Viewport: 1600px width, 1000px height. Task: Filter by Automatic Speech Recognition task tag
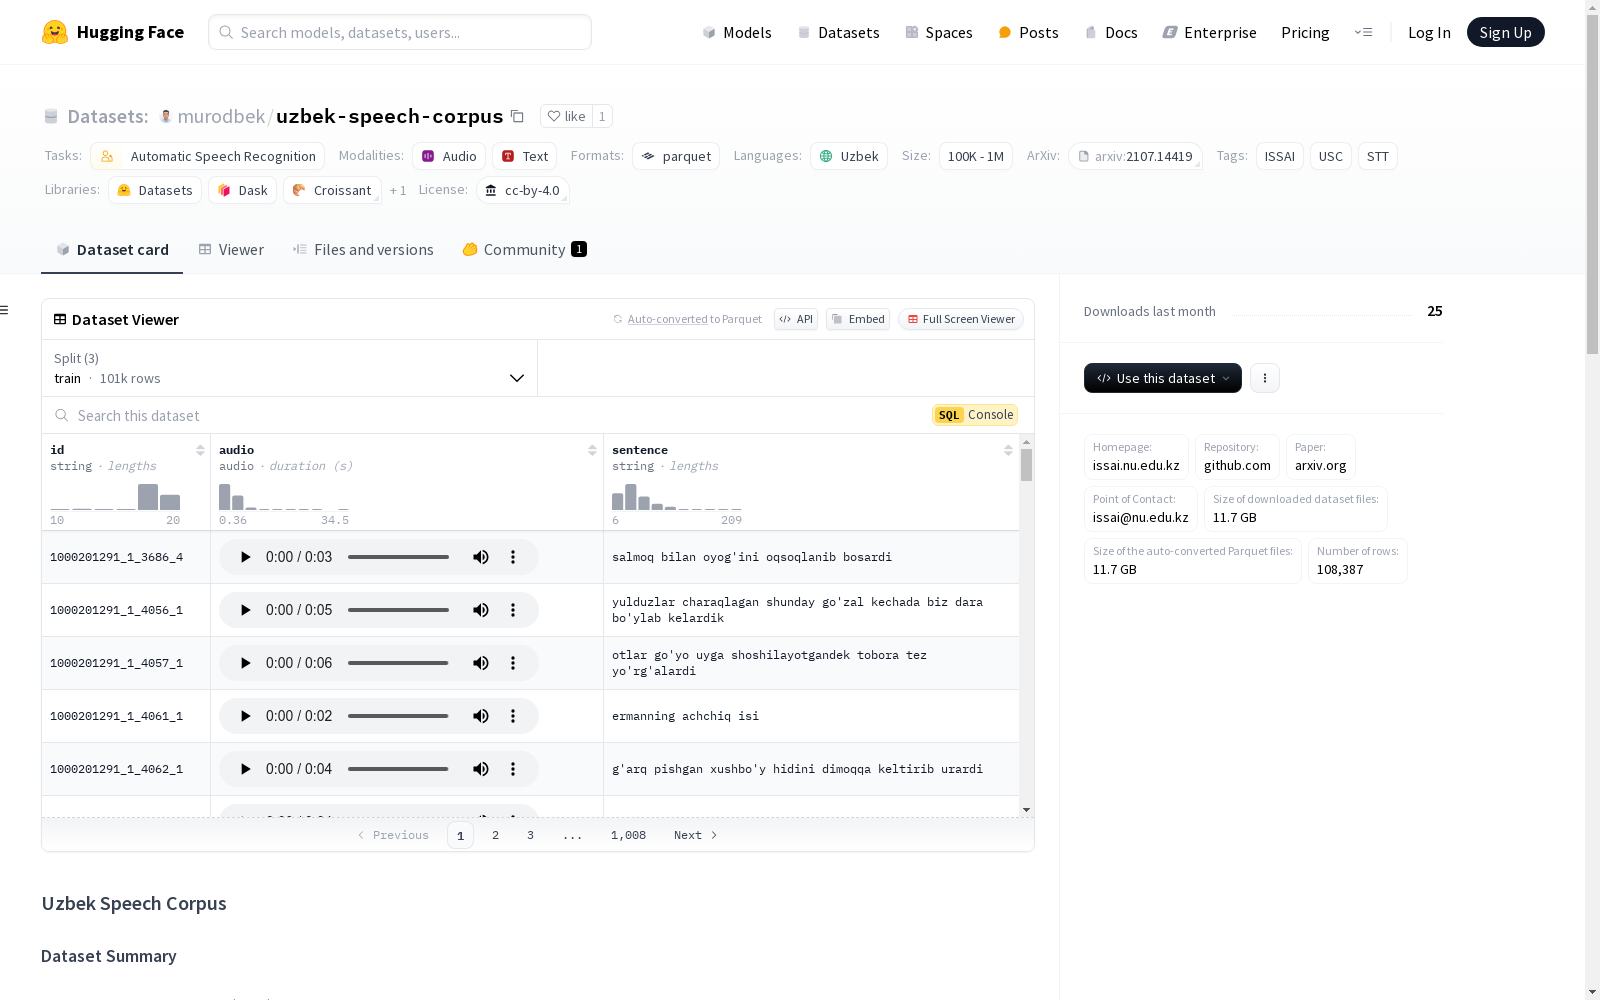tap(208, 156)
